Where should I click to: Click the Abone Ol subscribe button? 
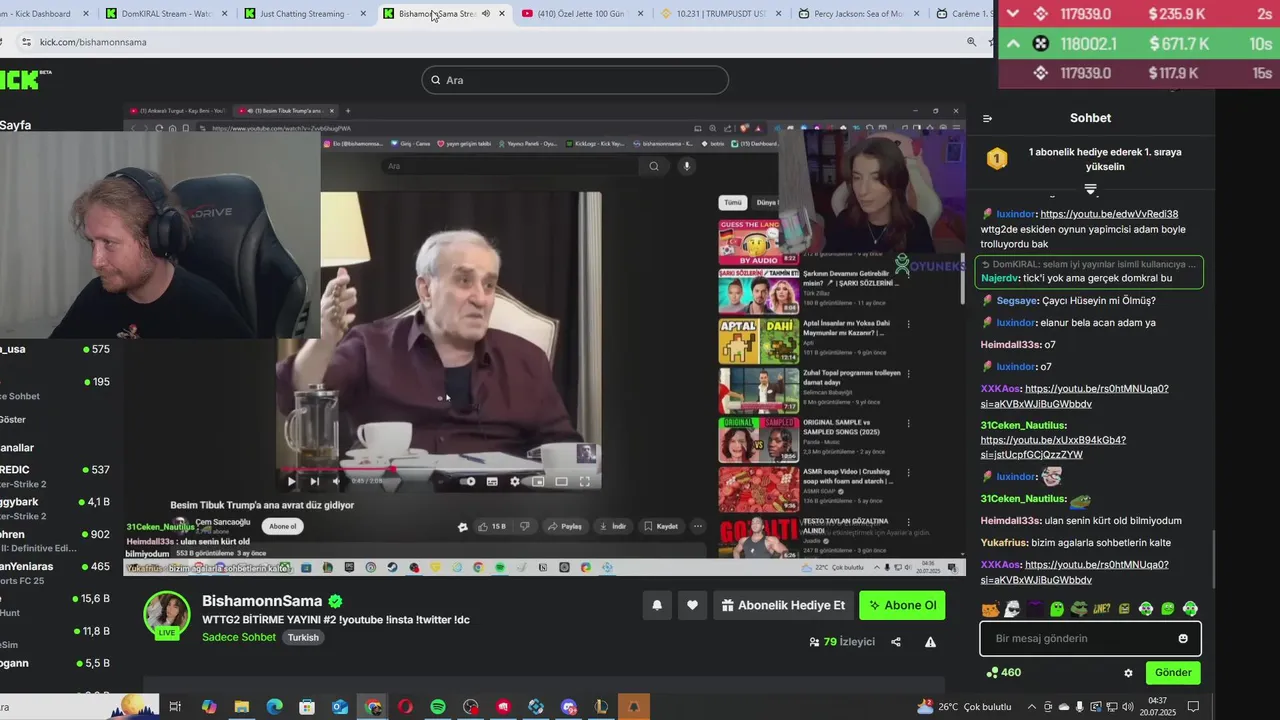click(902, 605)
